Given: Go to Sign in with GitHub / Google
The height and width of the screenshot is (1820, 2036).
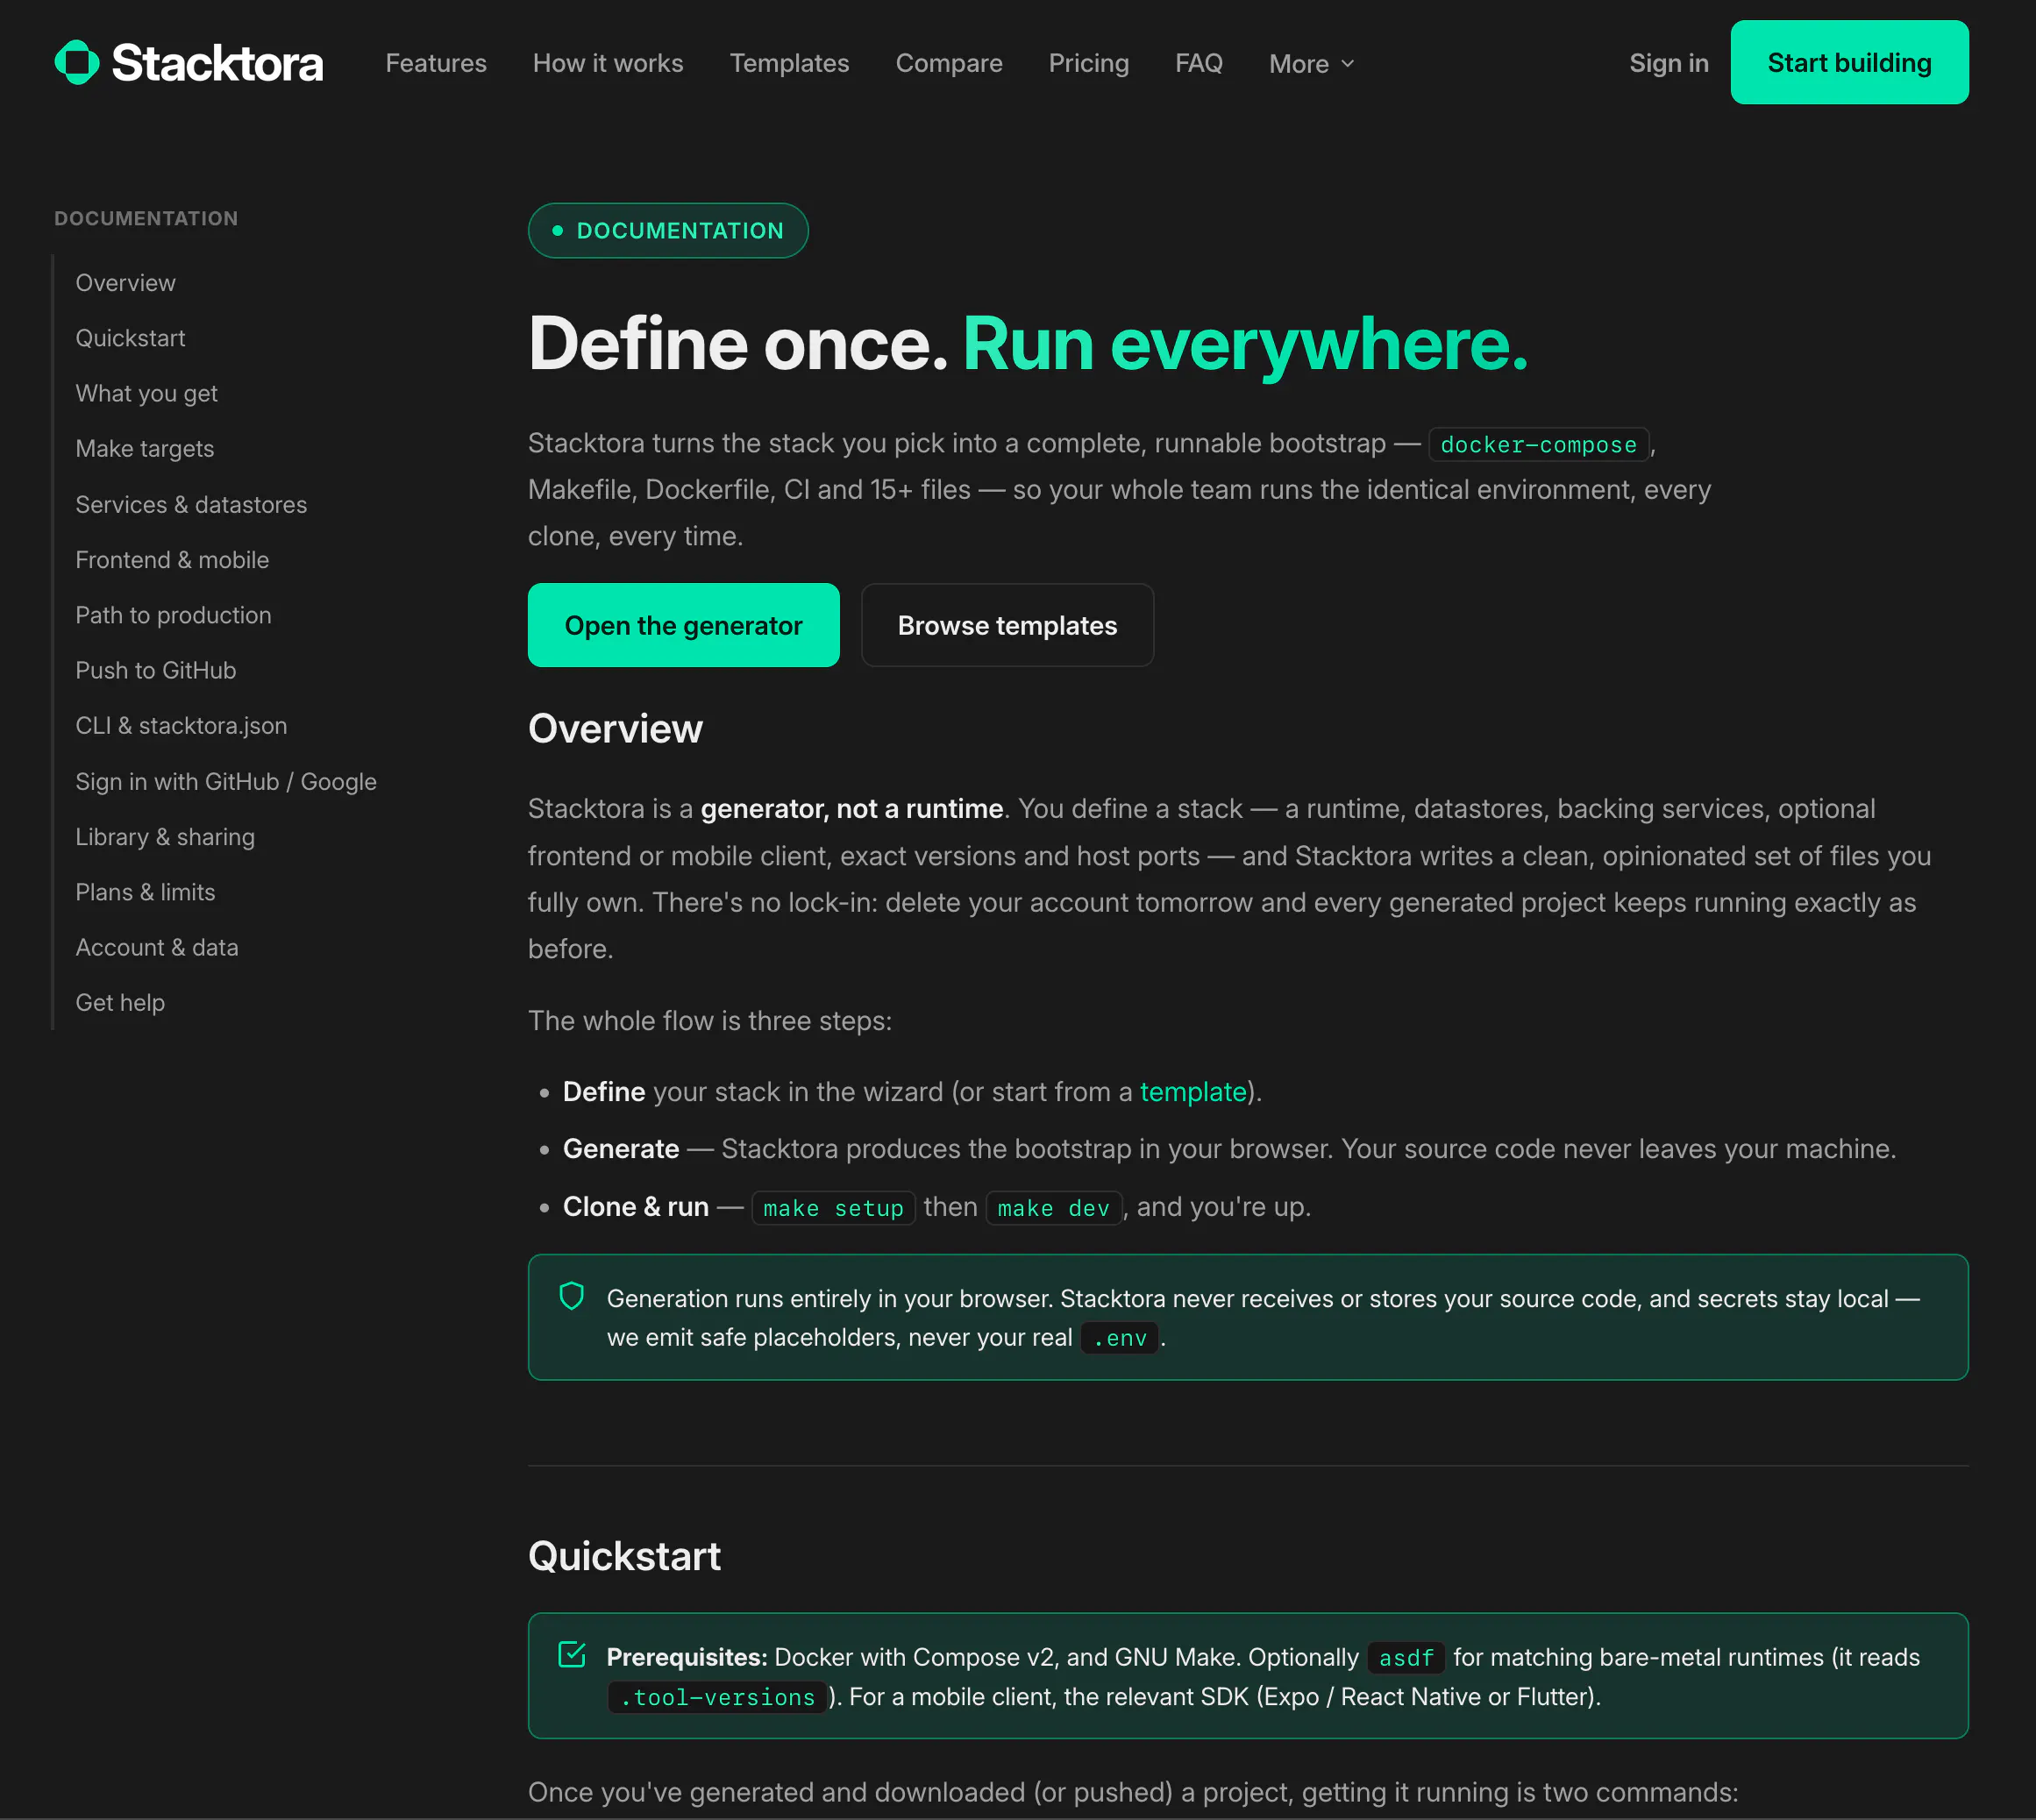Looking at the screenshot, I should point(227,782).
